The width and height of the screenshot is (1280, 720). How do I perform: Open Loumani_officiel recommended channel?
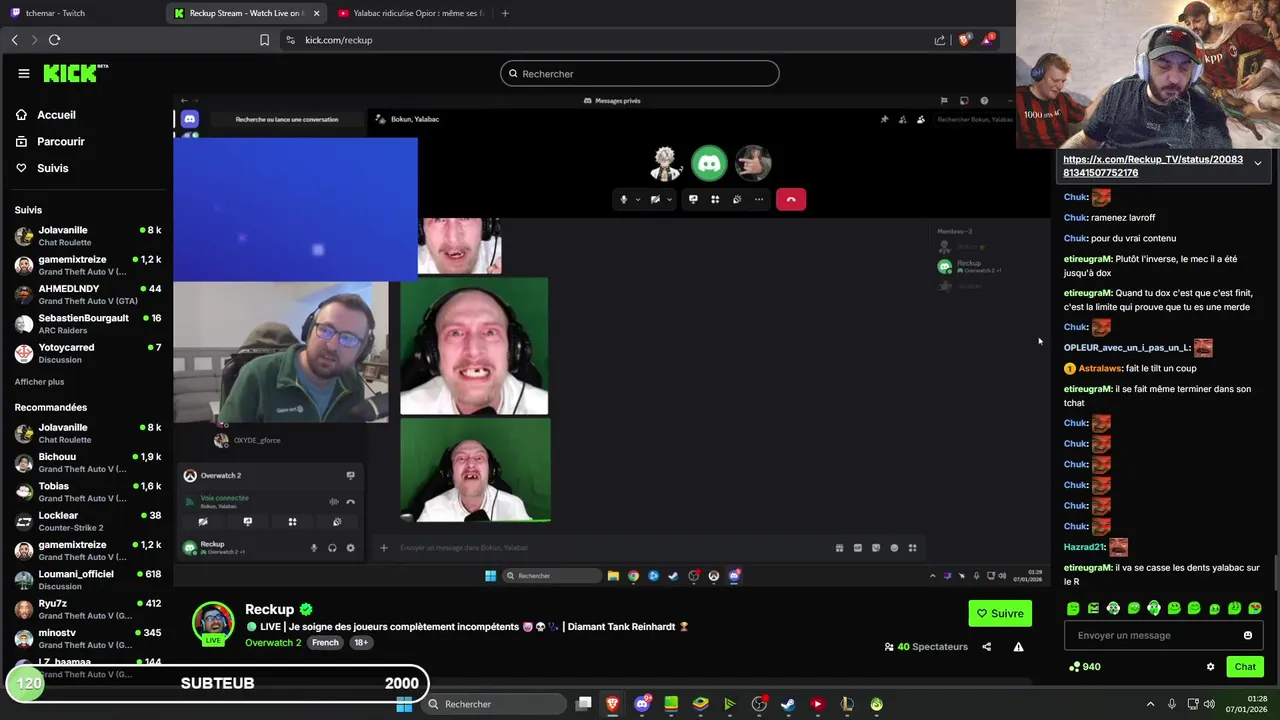[x=88, y=579]
